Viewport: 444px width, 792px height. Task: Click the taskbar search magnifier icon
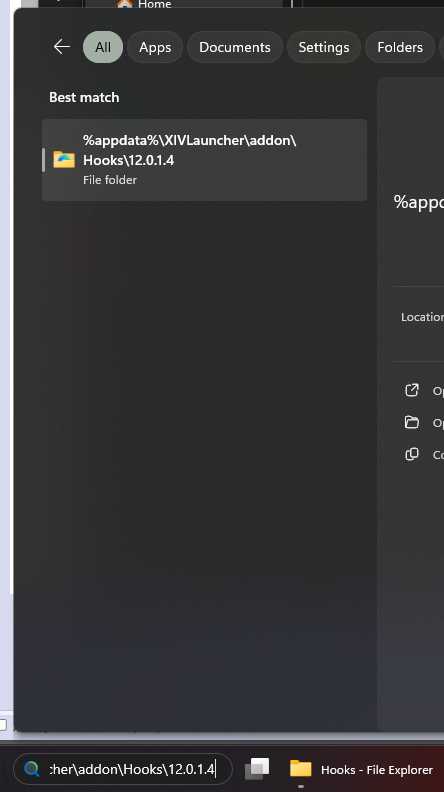pos(32,769)
